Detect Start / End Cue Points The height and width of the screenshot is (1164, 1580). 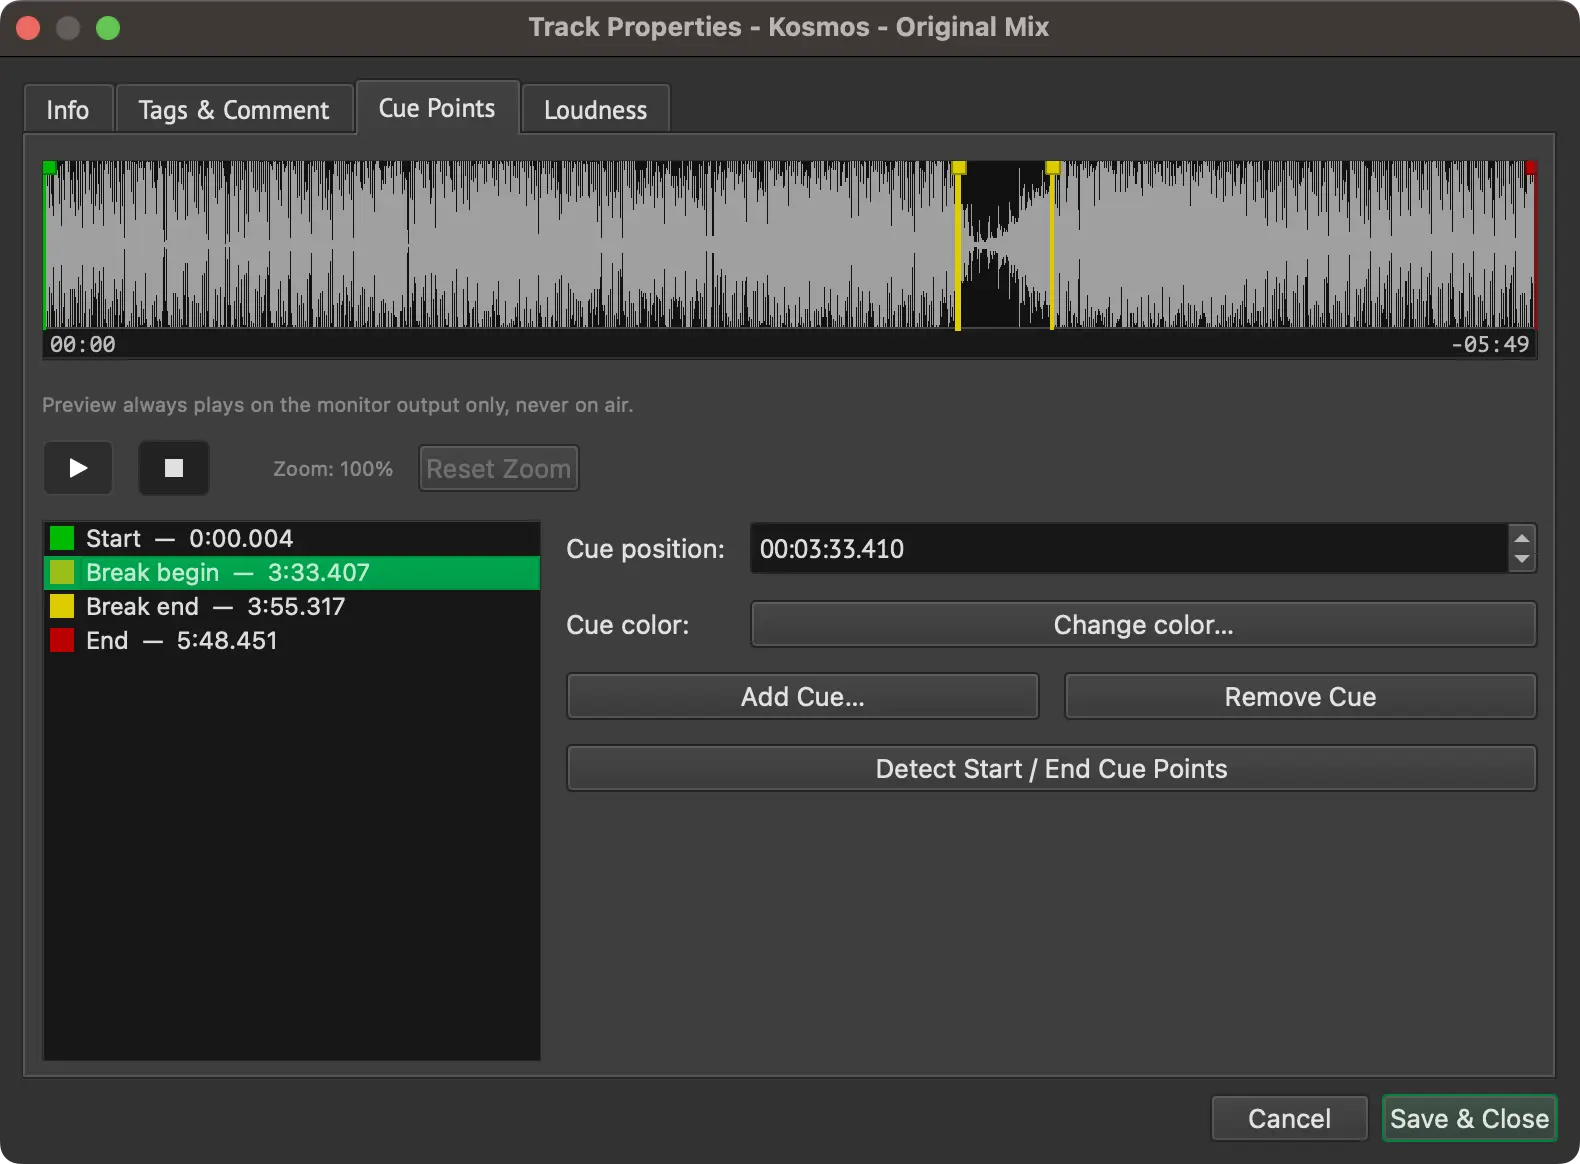(1051, 769)
